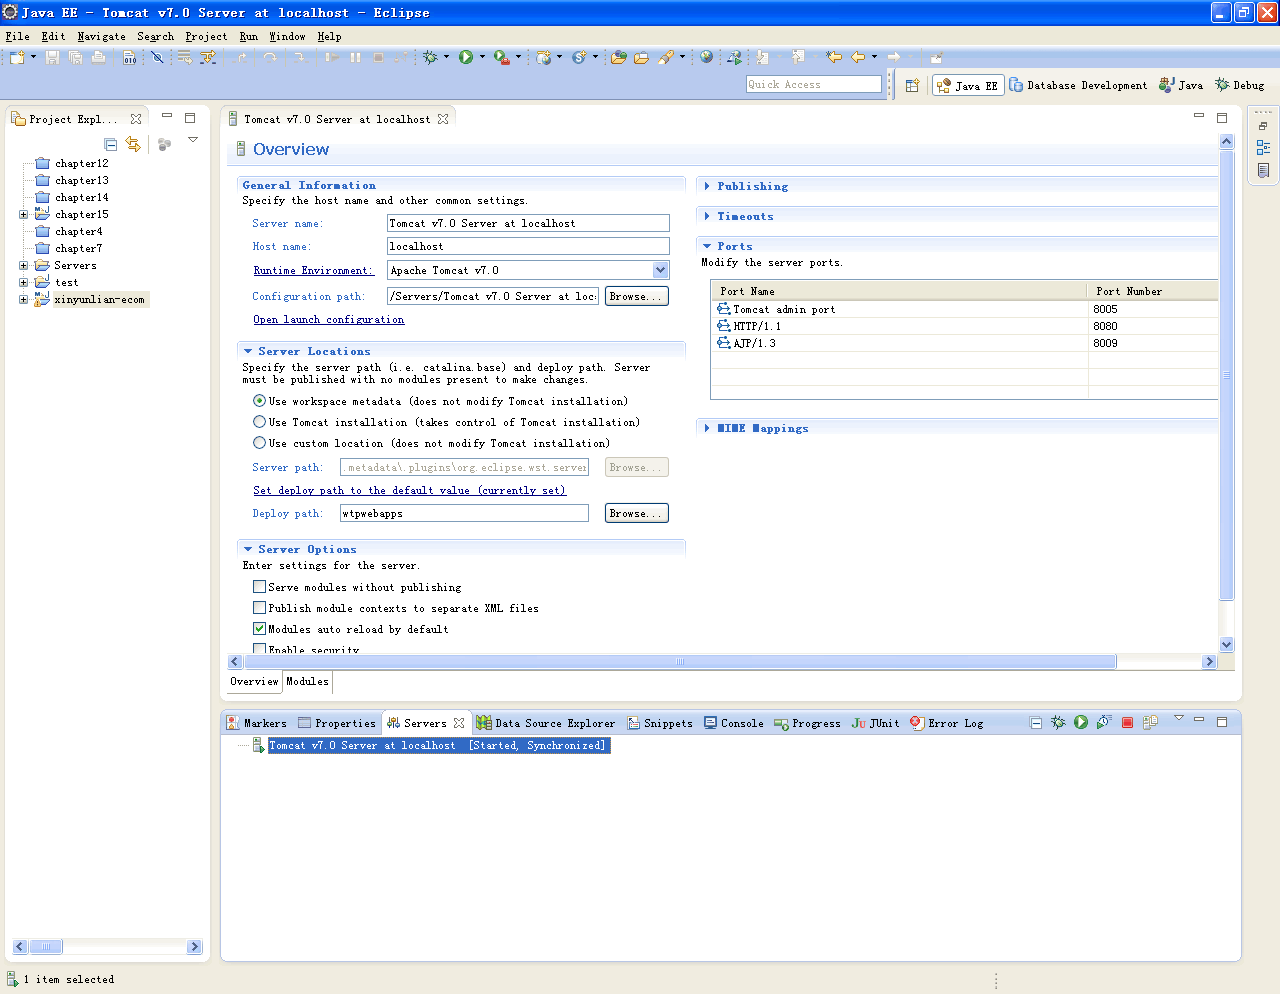Viewport: 1280px width, 994px height.
Task: Click the red Stop server icon in Servers view
Action: point(1127,722)
